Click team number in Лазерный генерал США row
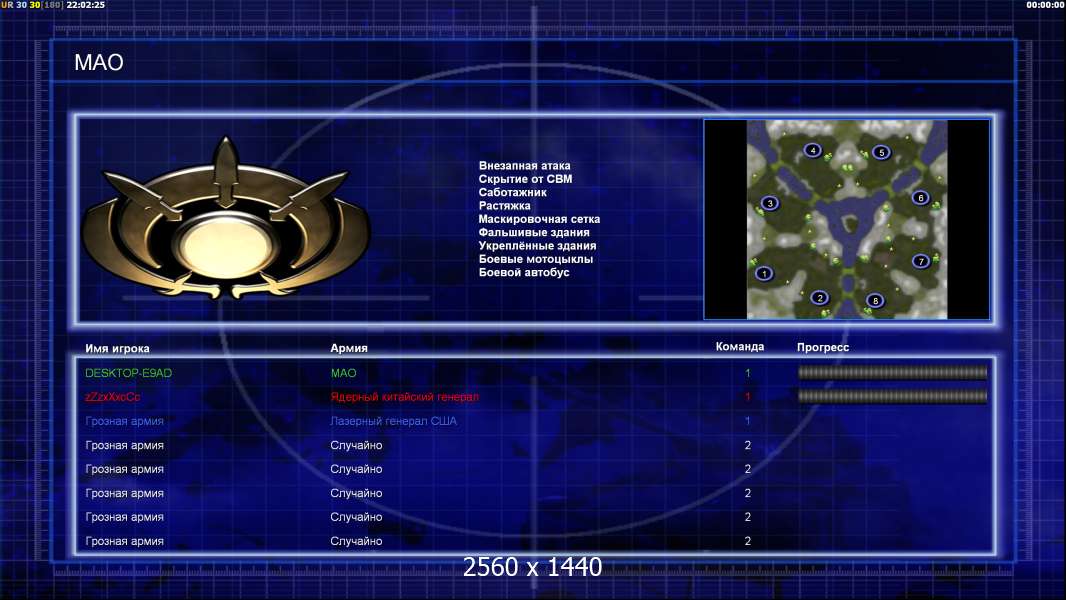This screenshot has width=1066, height=600. 747,421
